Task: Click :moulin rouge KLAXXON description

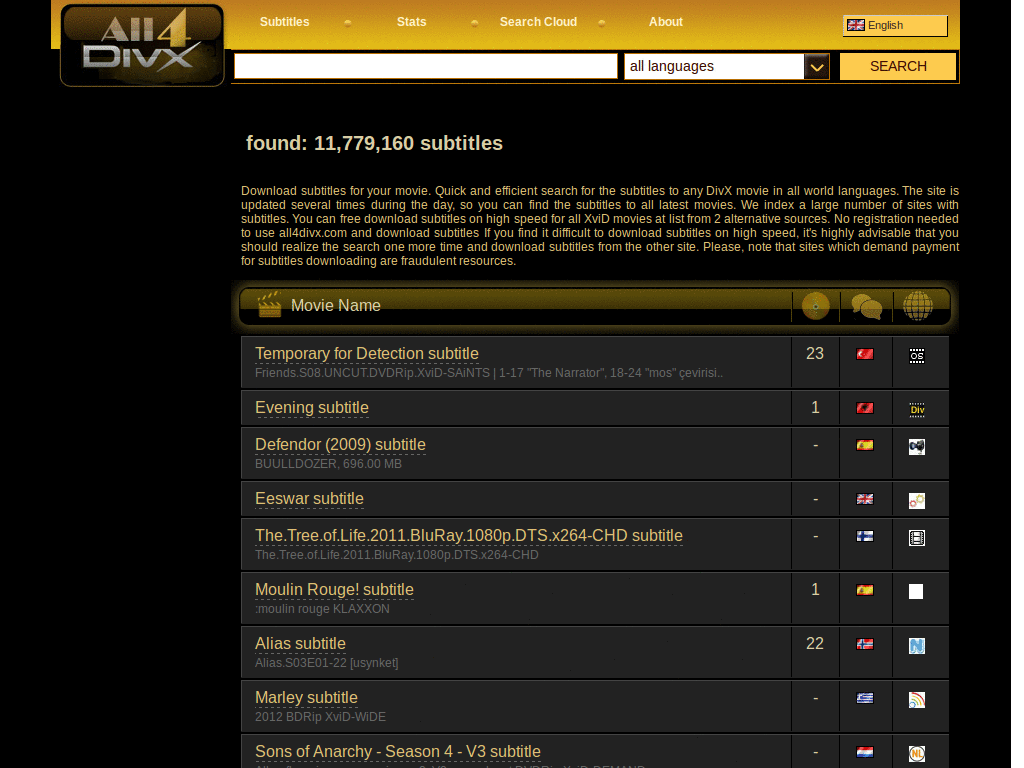Action: coord(322,609)
